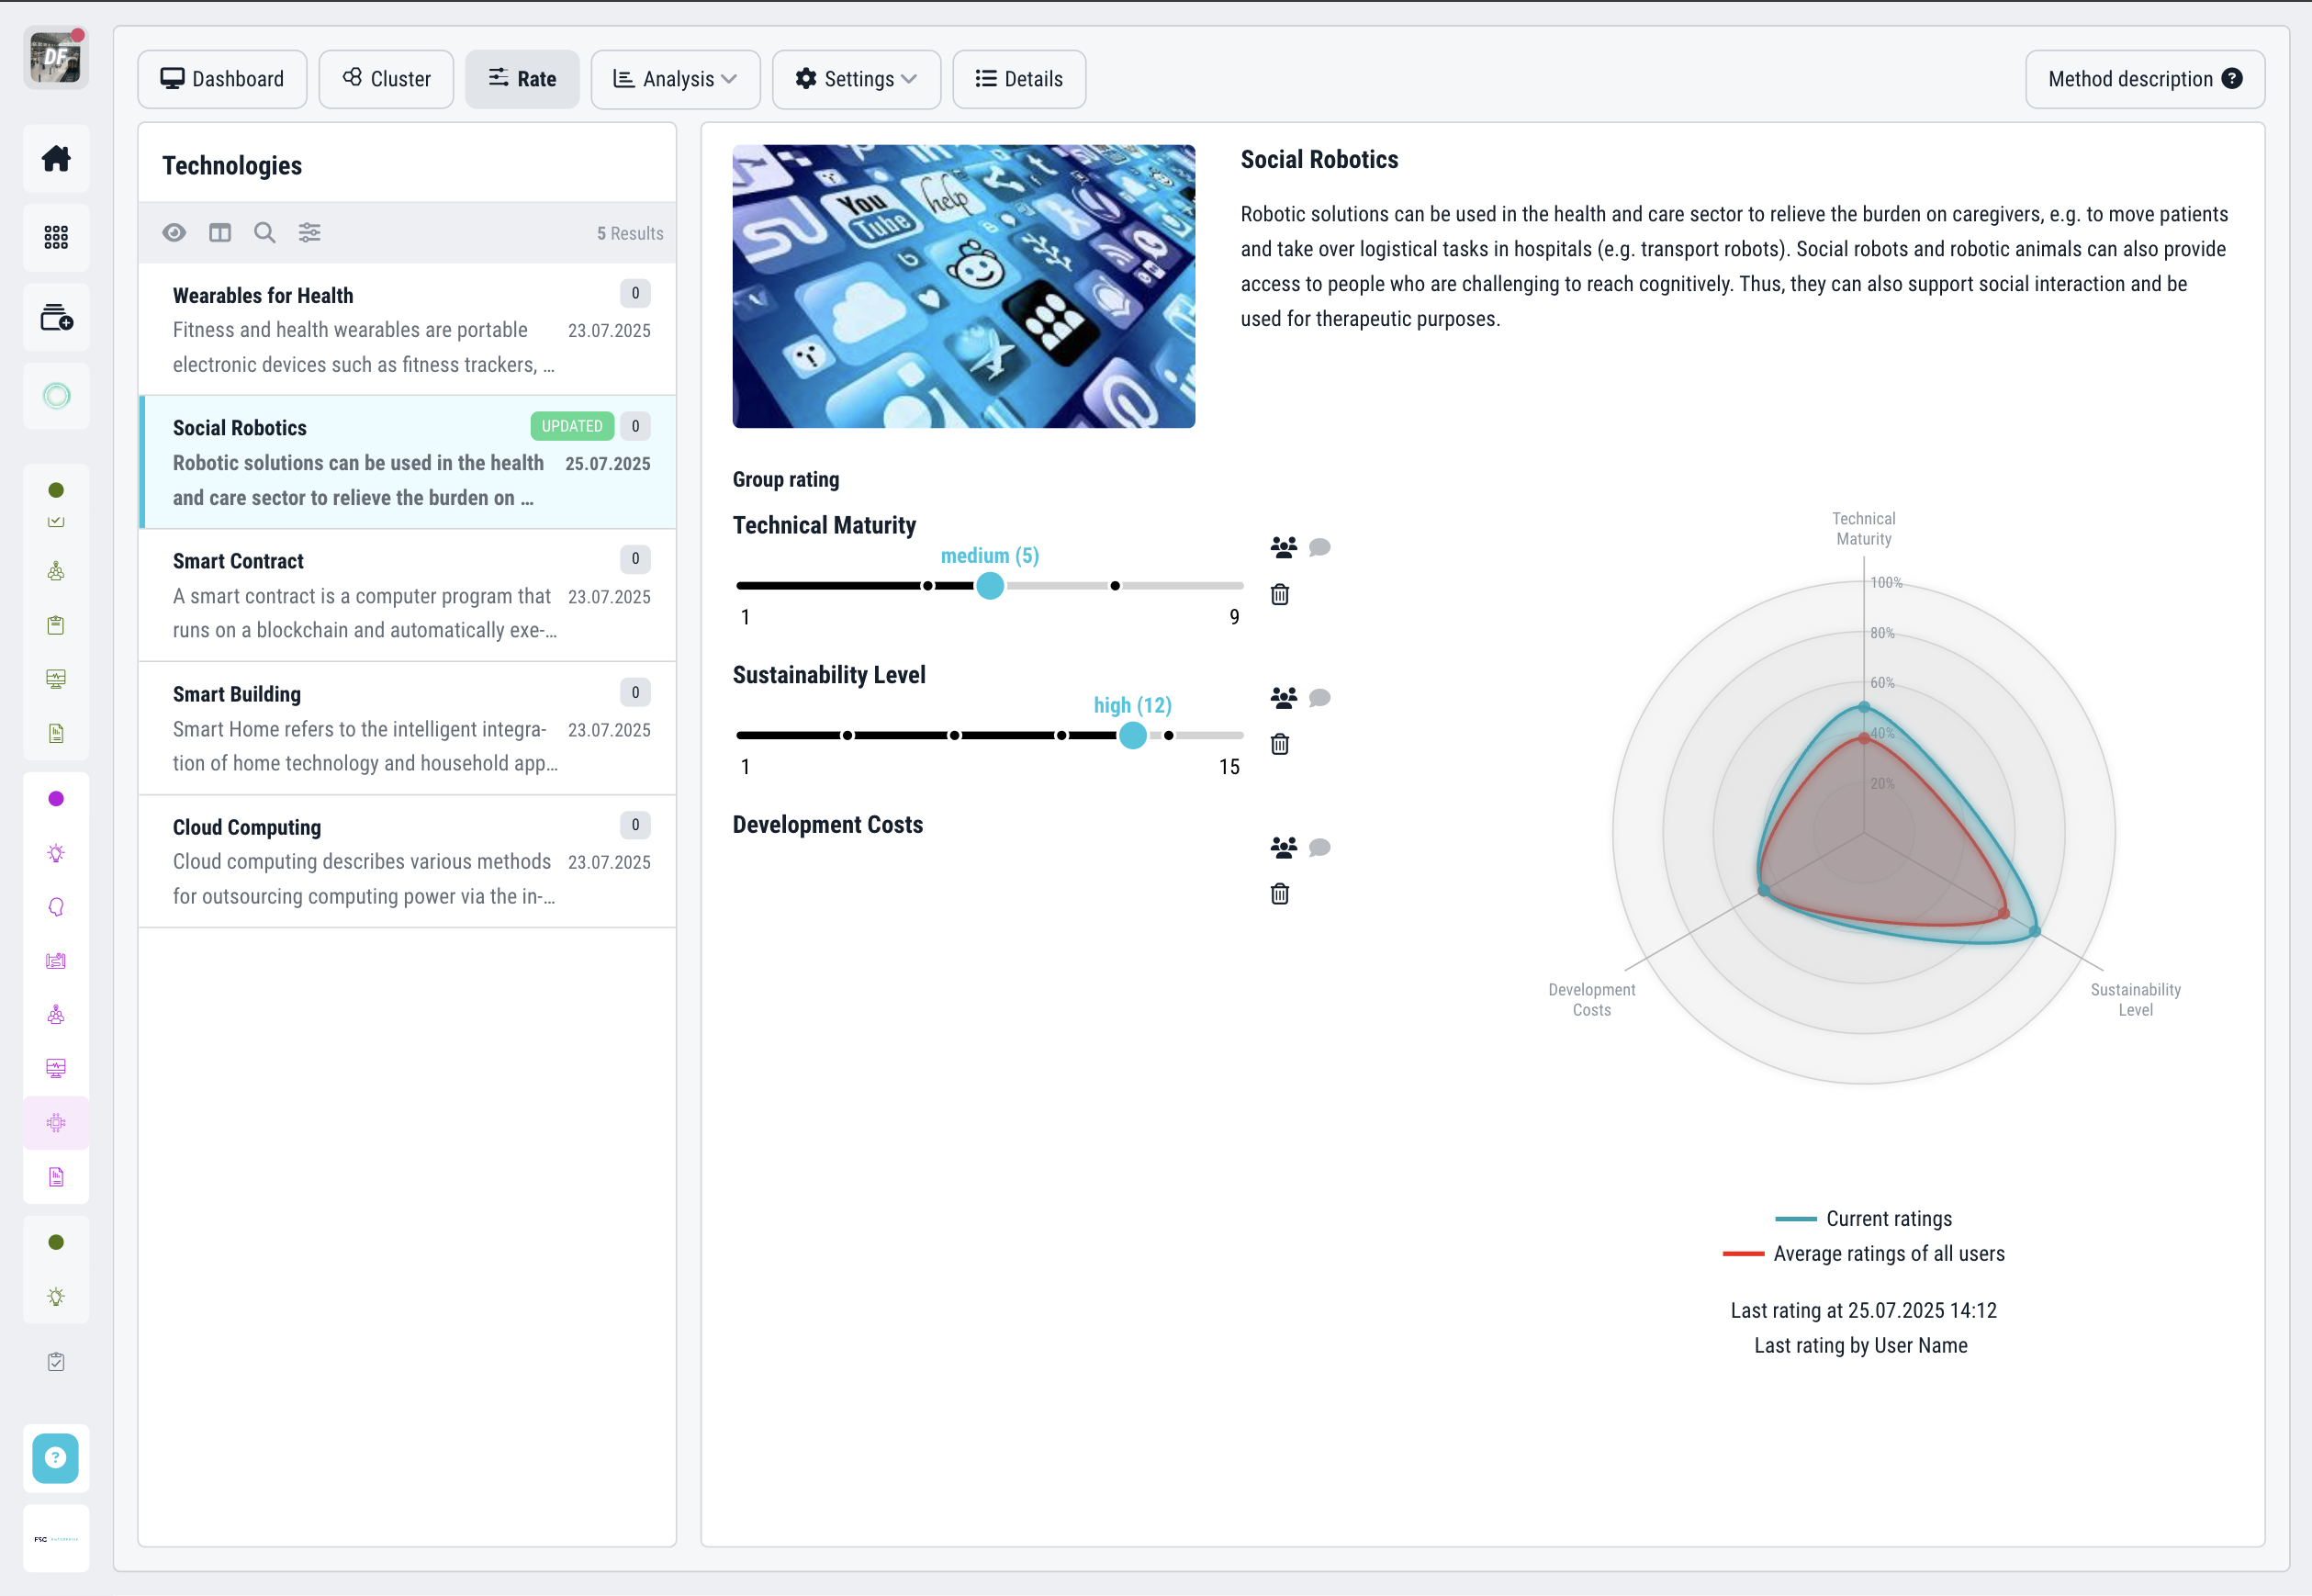Switch to the Dashboard tab

tap(222, 79)
